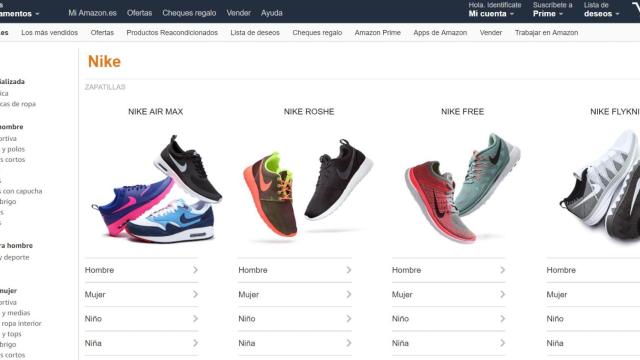Open the Lista de deseos dropdown in header
This screenshot has width=640, height=360.
[601, 9]
